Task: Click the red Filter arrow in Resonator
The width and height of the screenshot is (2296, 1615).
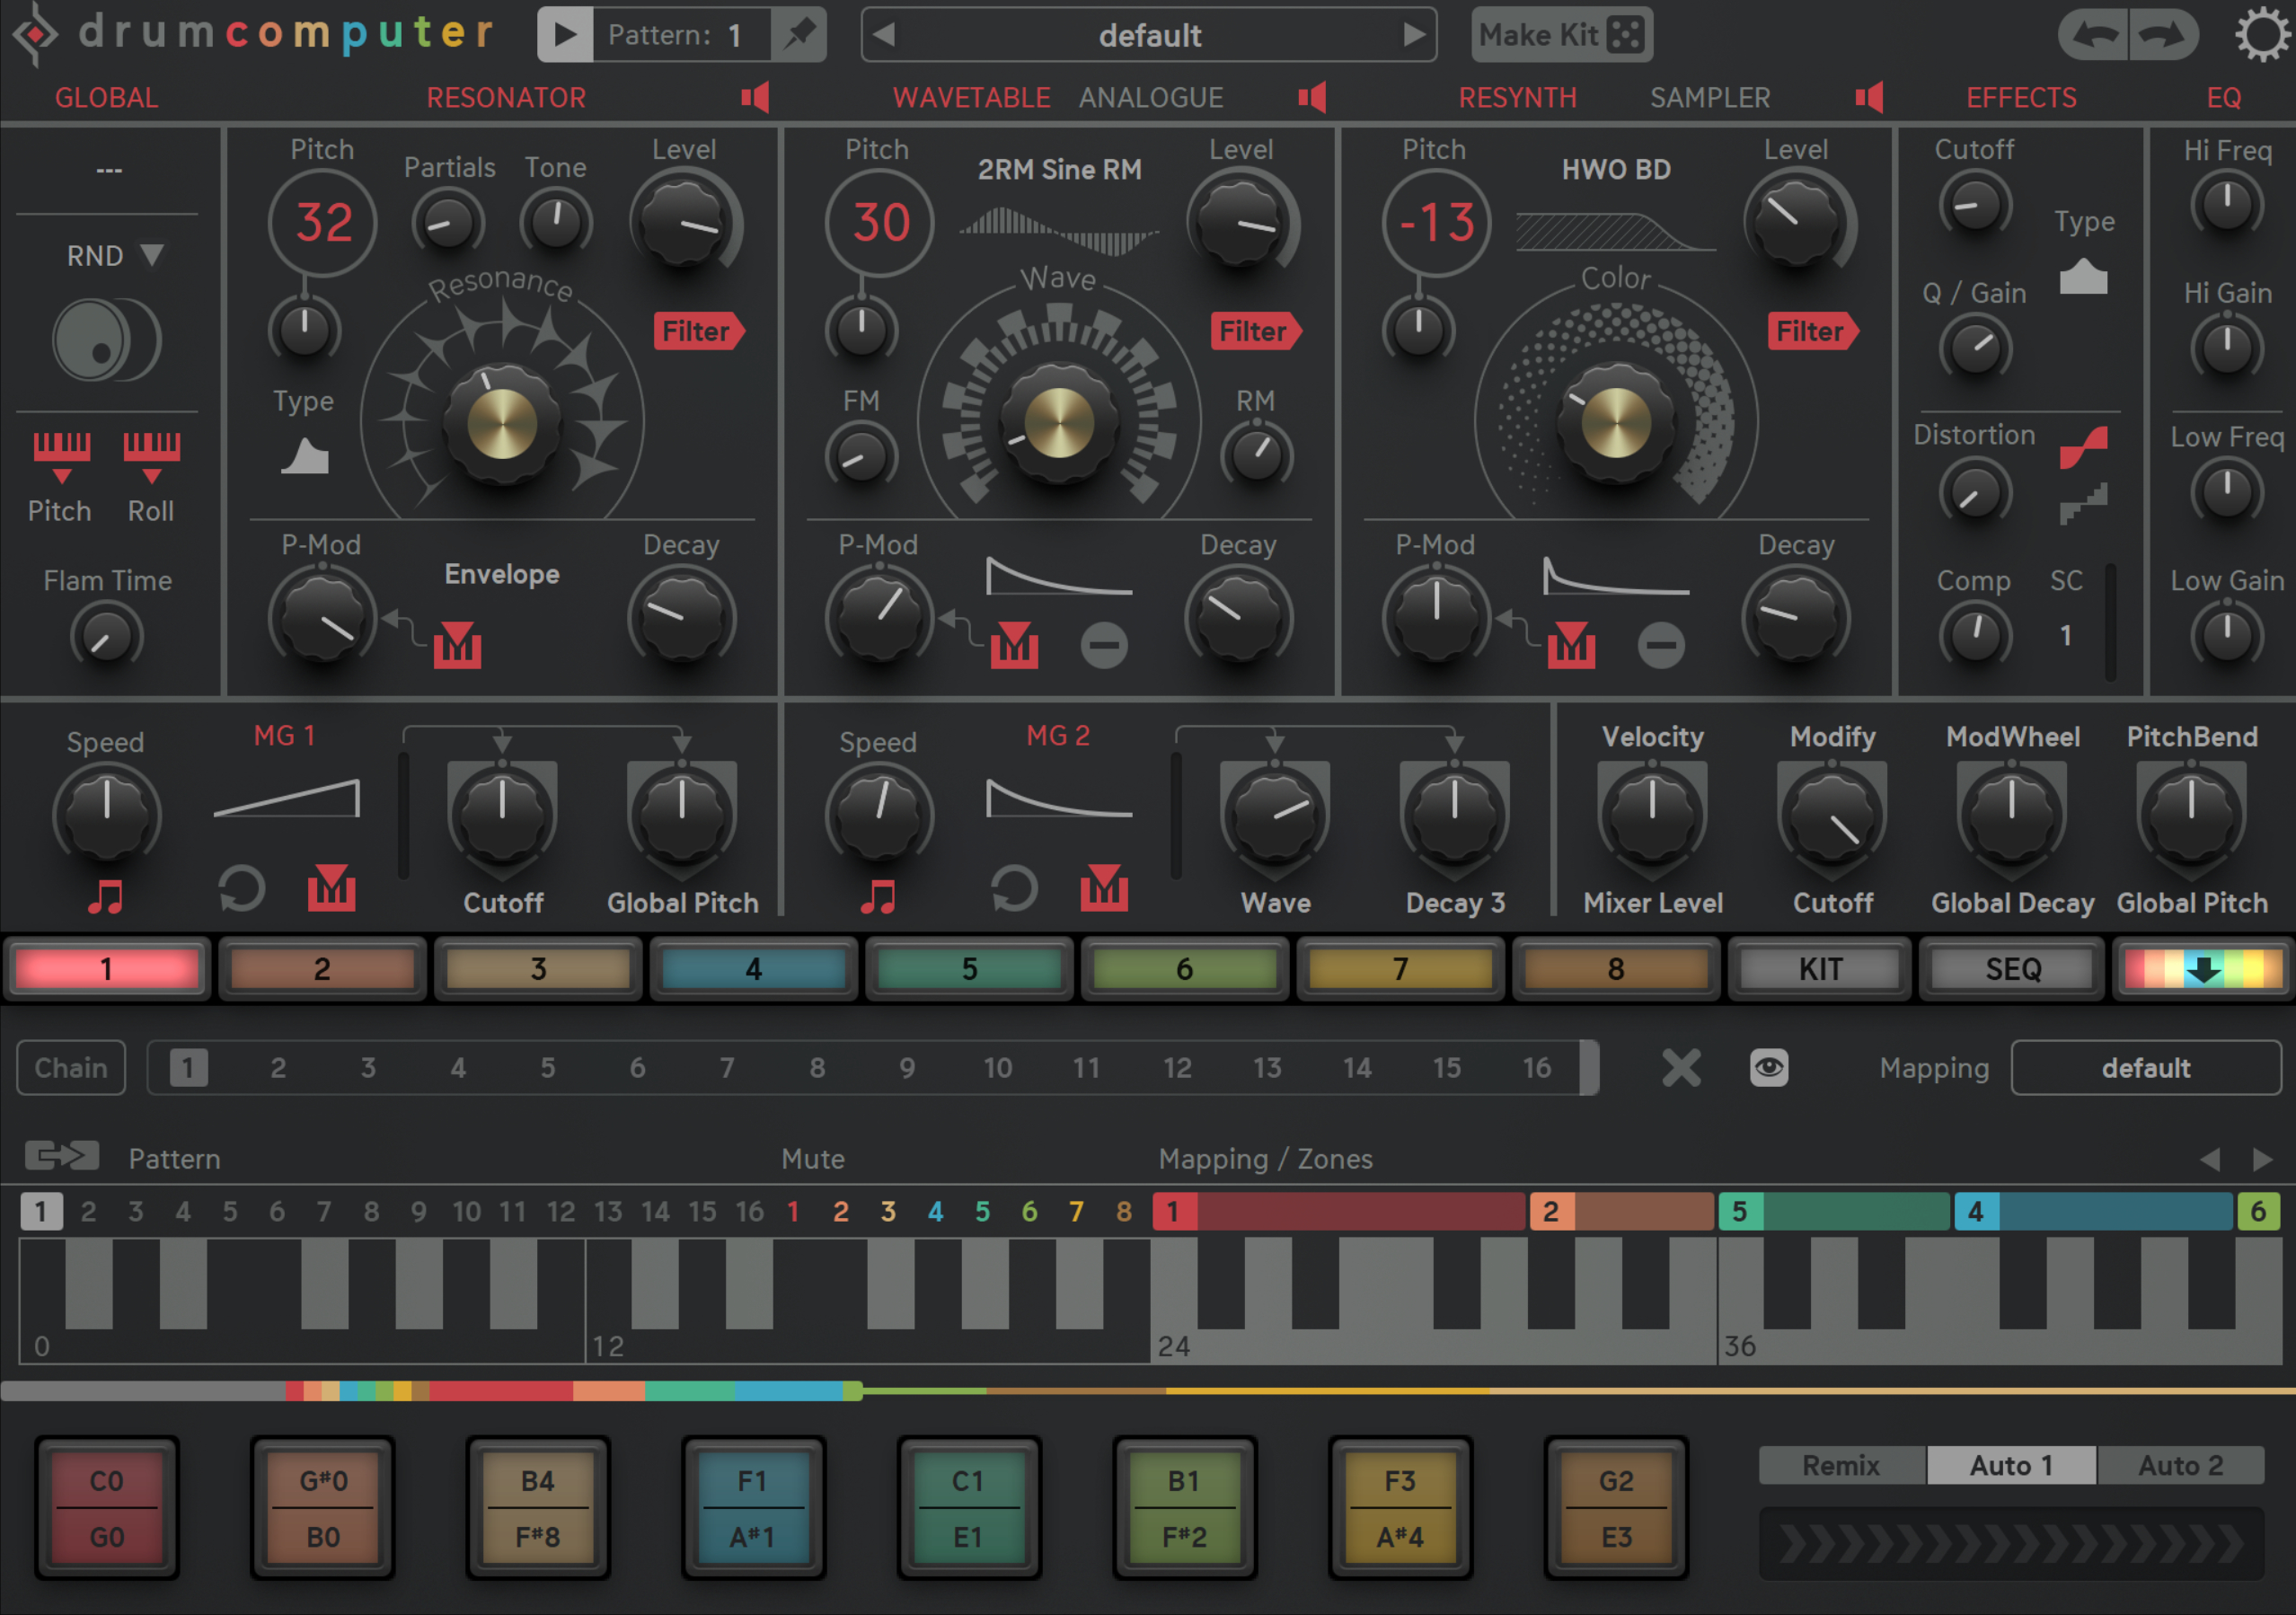Action: tap(697, 331)
